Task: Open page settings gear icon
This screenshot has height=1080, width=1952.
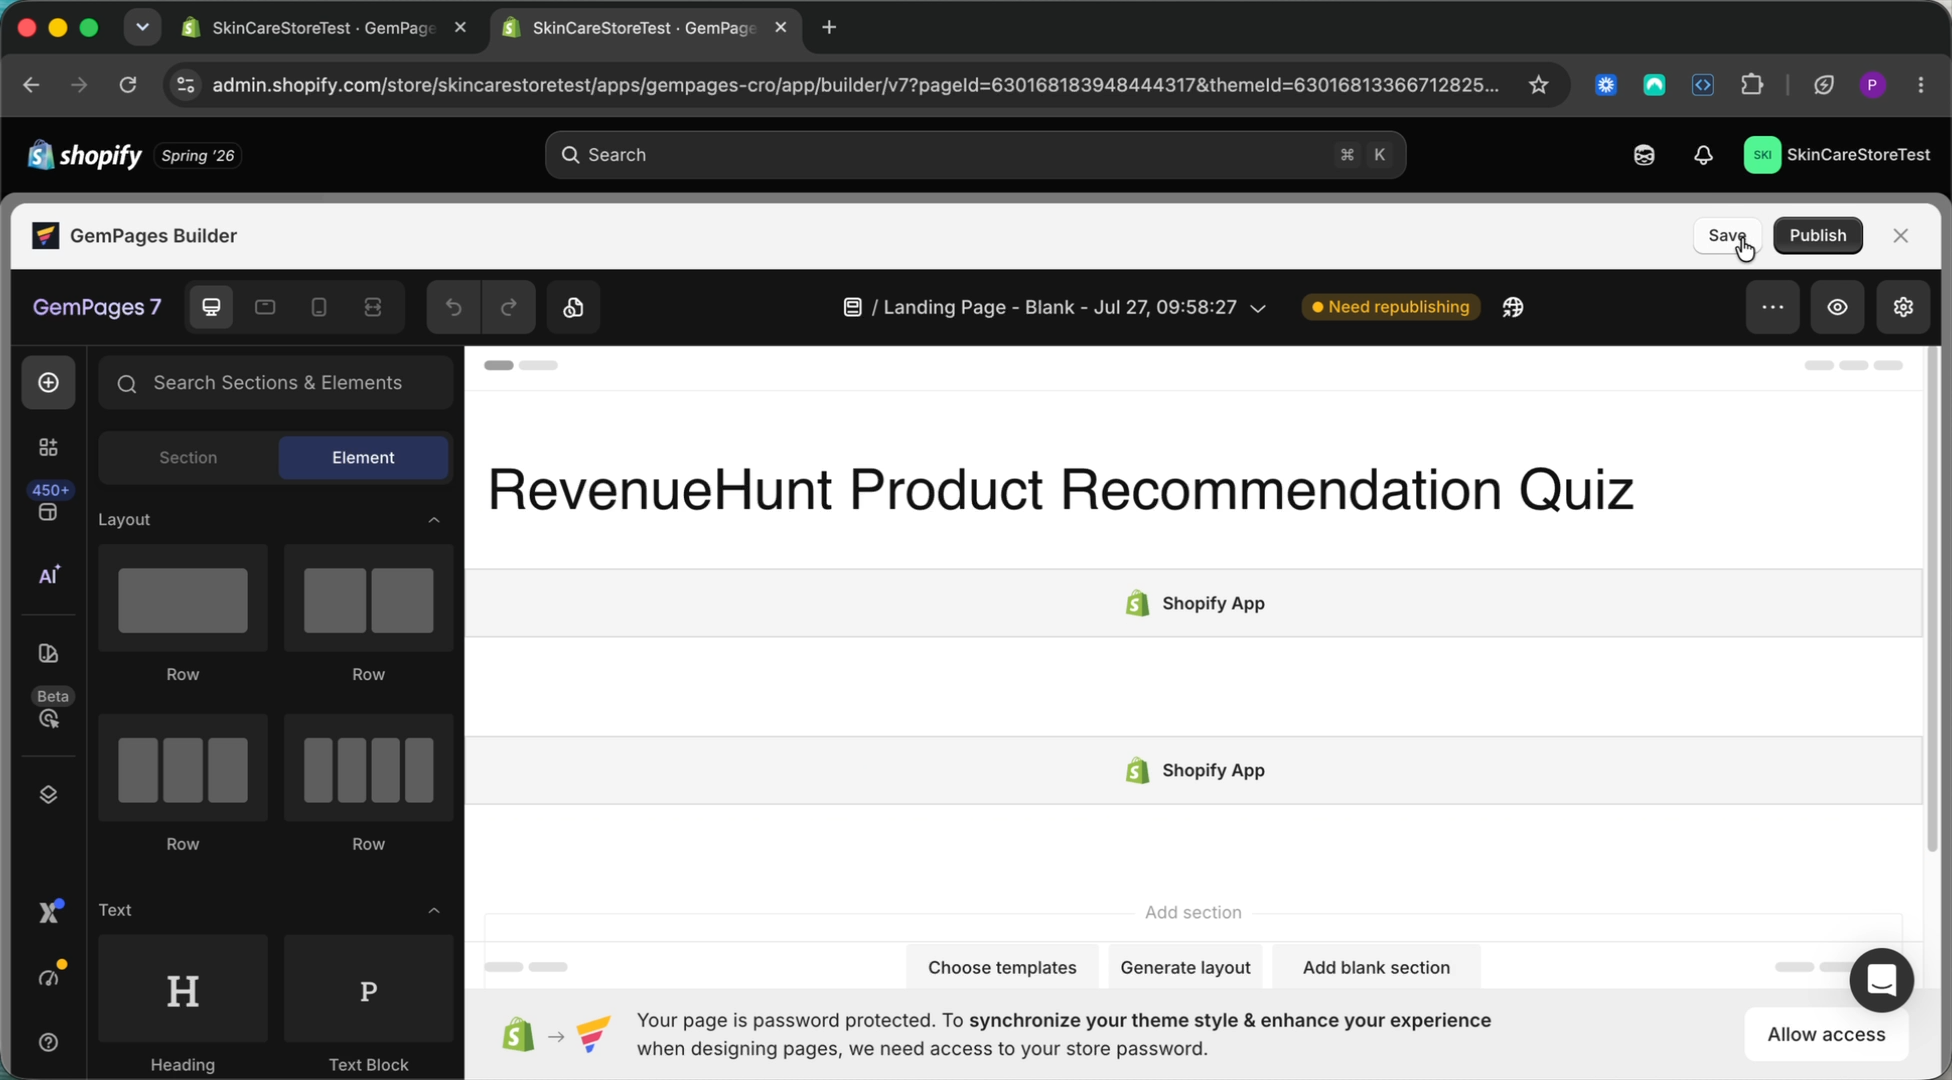Action: (x=1903, y=307)
